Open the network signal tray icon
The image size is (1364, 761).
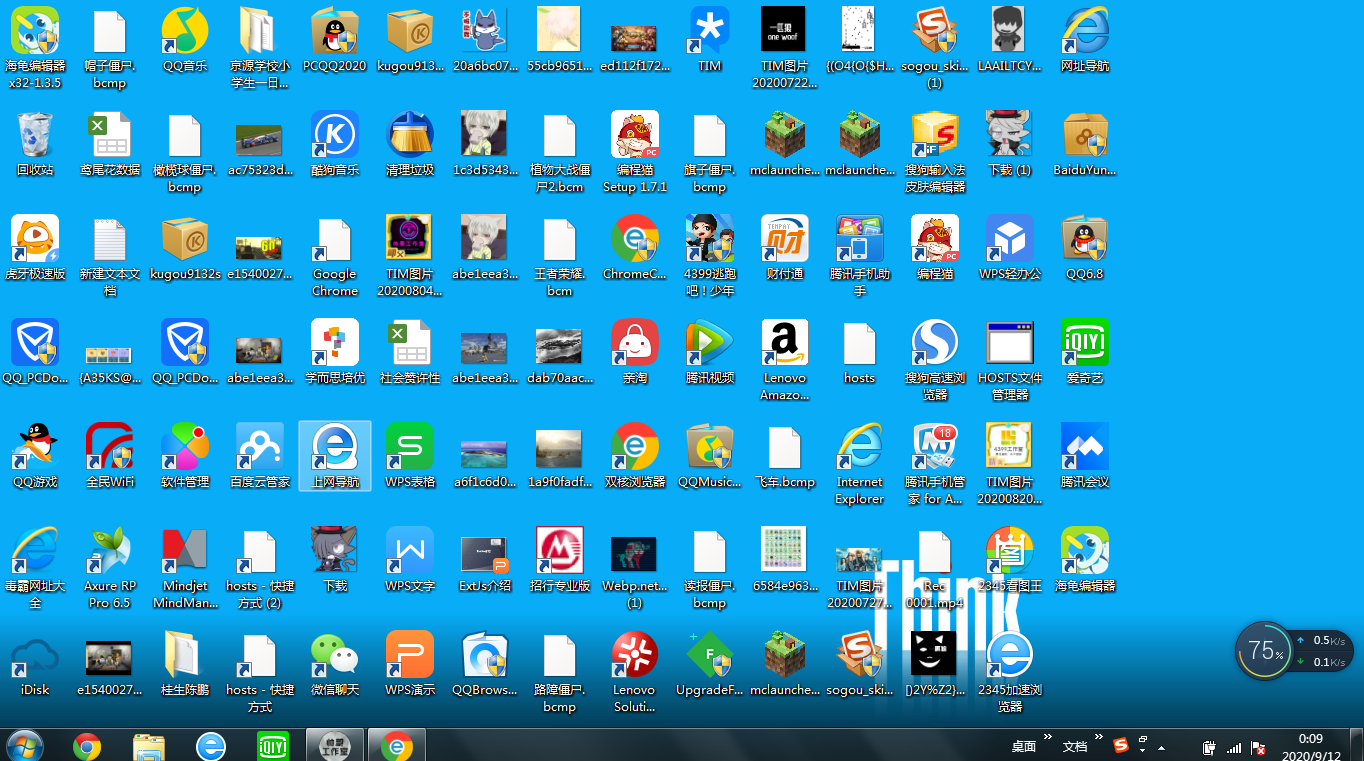pyautogui.click(x=1234, y=747)
